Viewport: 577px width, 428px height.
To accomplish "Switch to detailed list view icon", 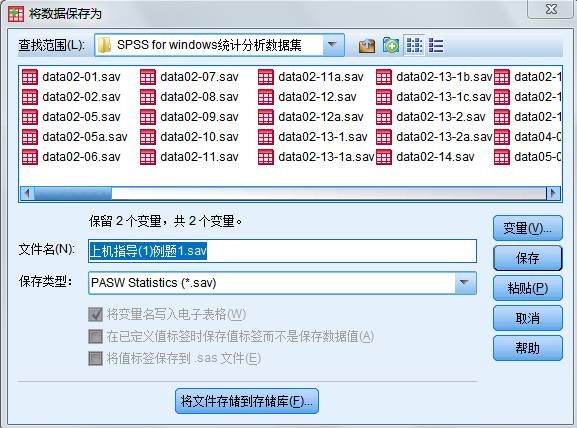I will [436, 46].
